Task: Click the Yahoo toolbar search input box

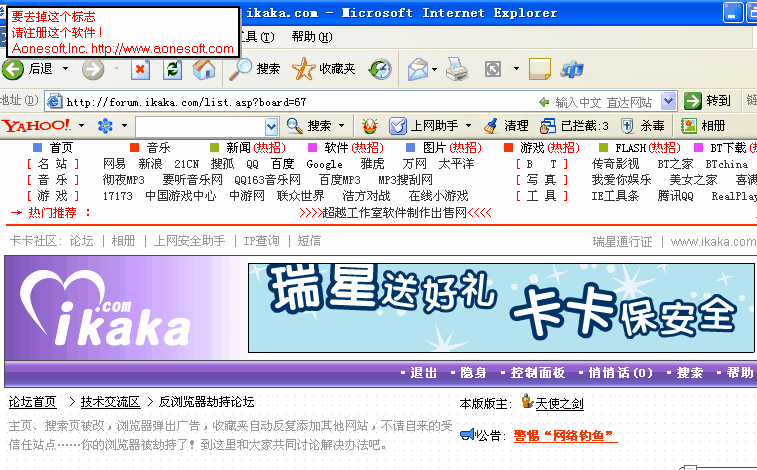Action: point(200,127)
